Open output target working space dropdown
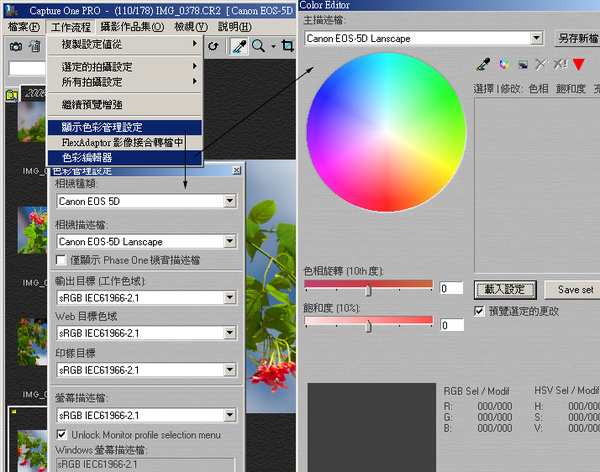 coord(230,297)
